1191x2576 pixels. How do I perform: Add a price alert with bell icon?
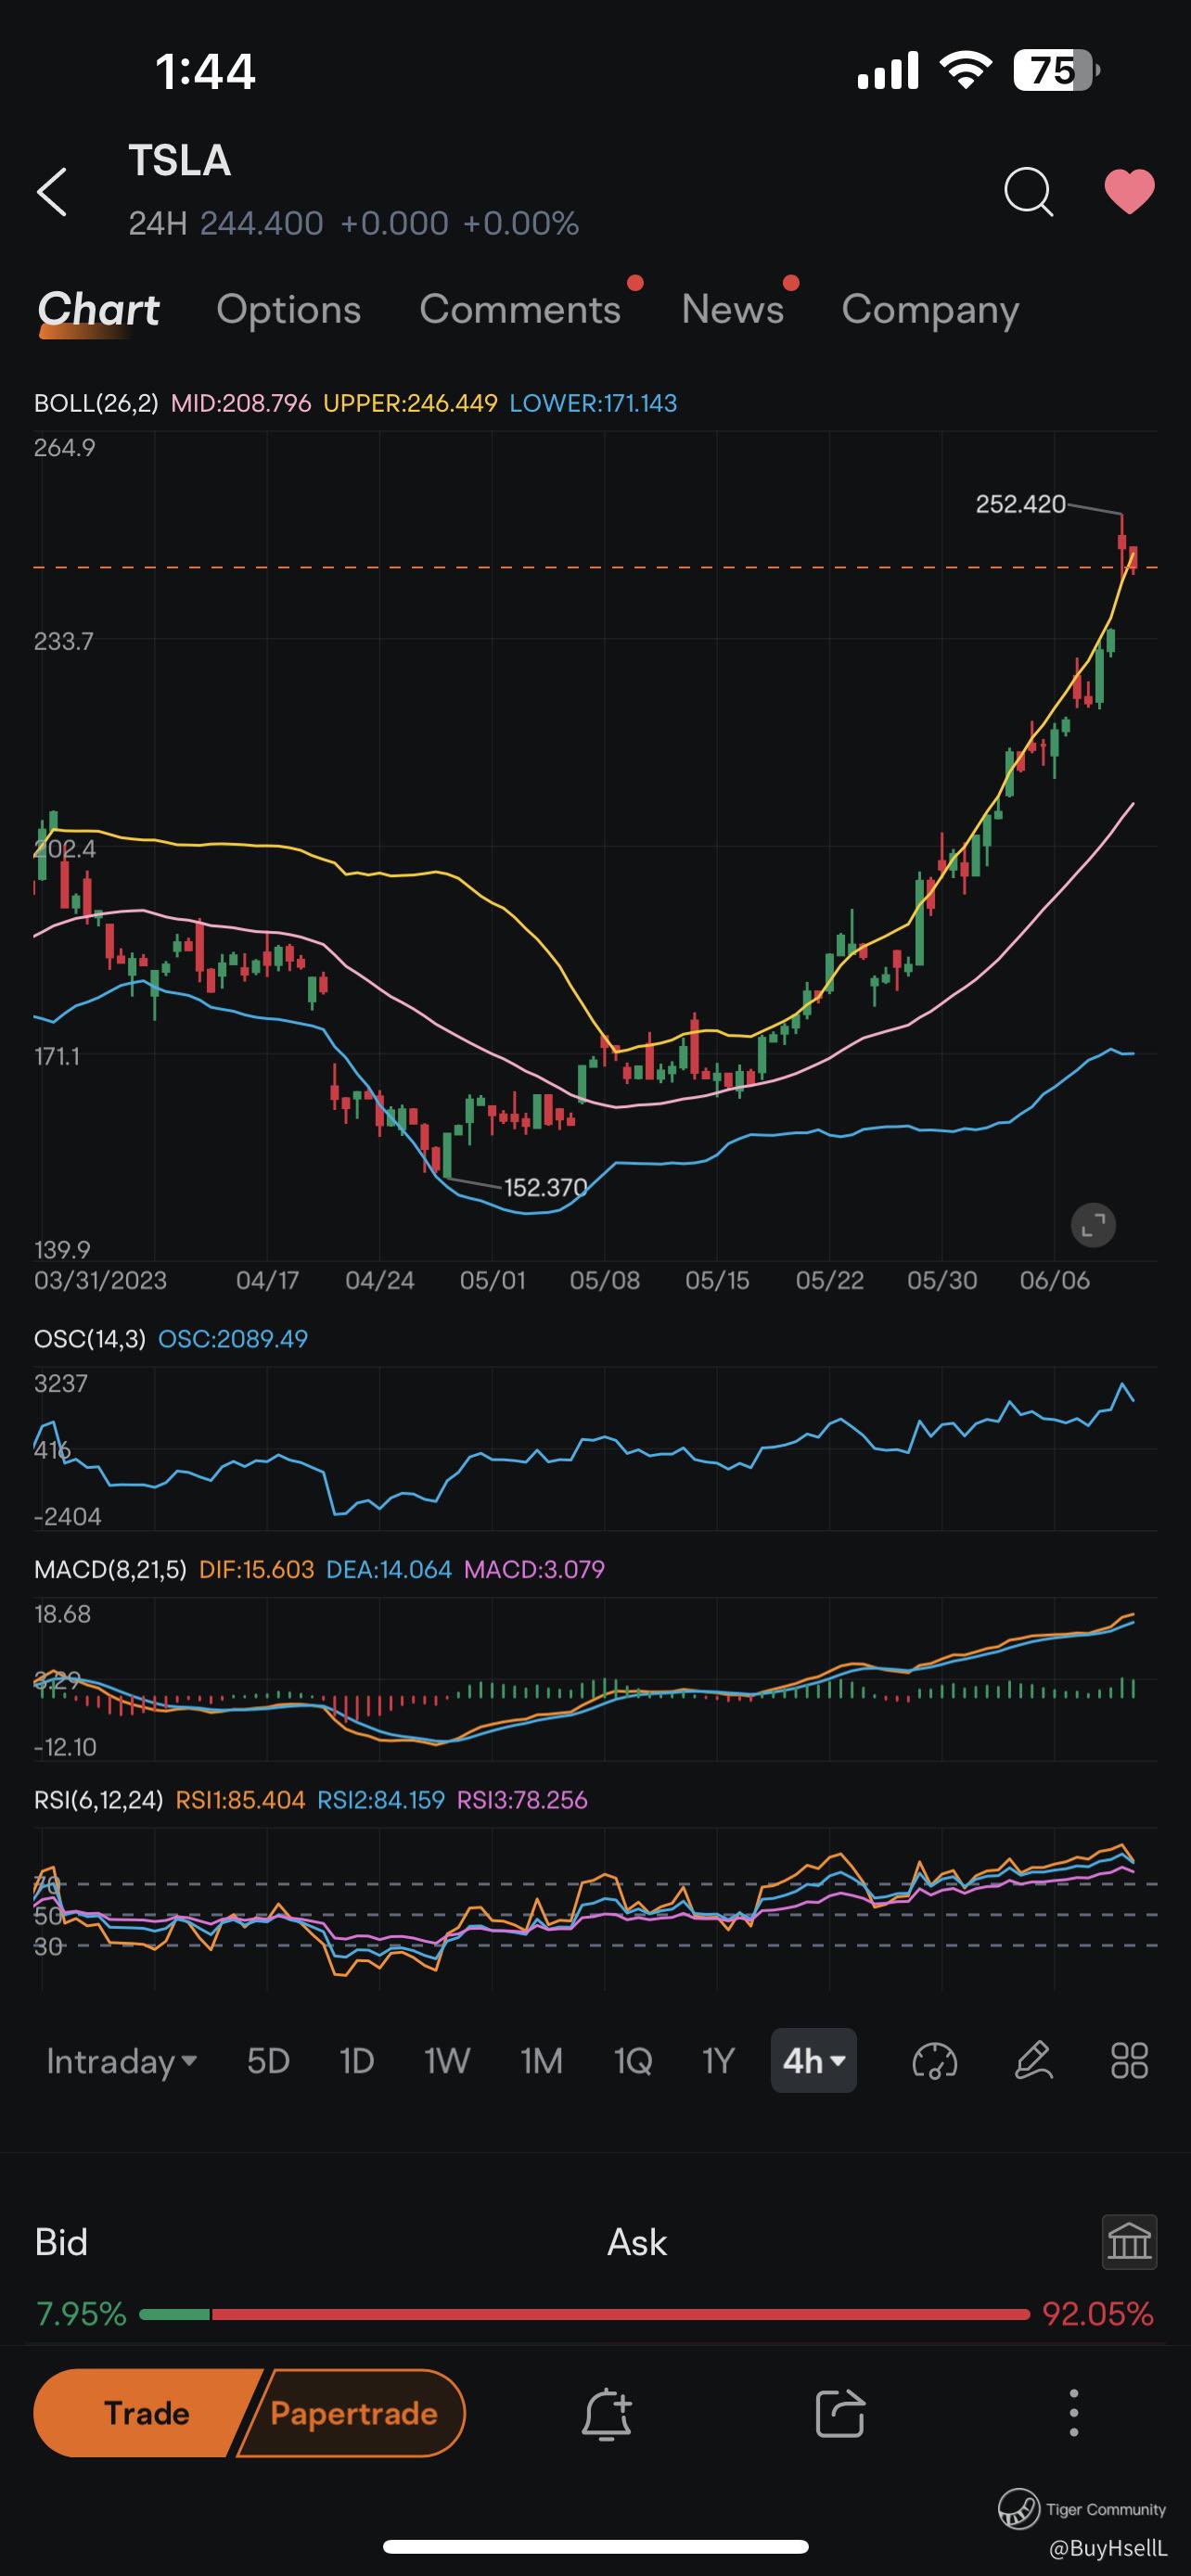pyautogui.click(x=607, y=2413)
